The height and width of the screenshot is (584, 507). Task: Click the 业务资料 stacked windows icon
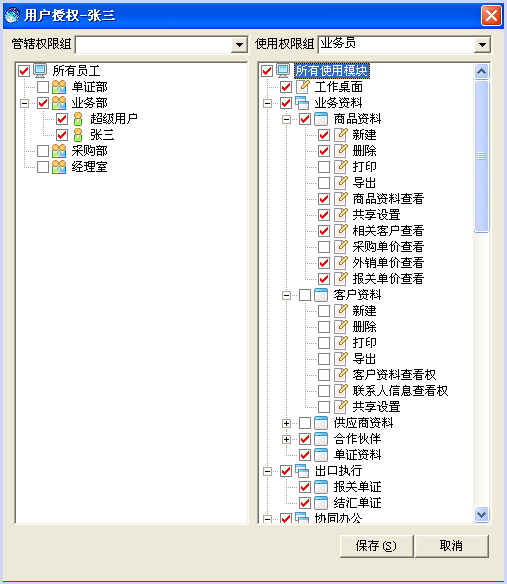click(302, 103)
